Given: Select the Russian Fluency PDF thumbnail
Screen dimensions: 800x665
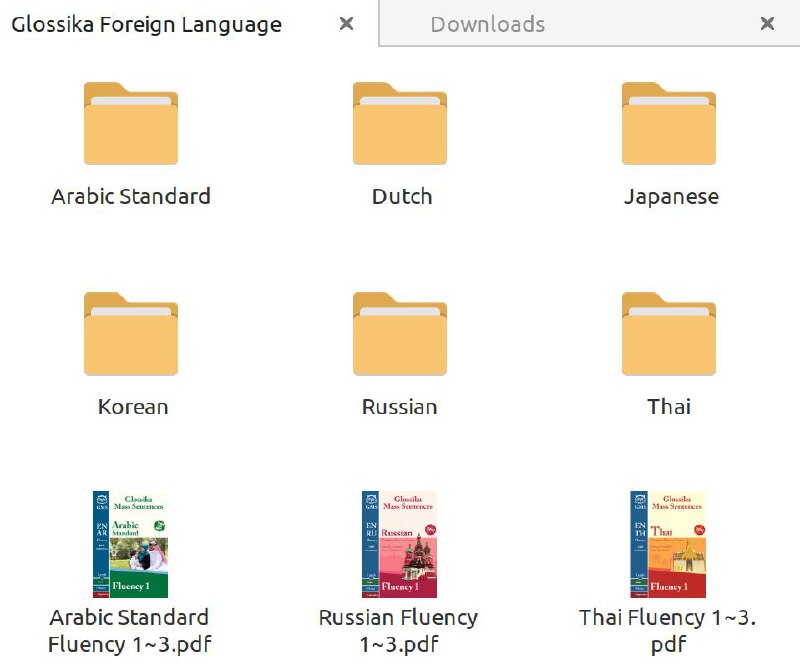Looking at the screenshot, I should [x=399, y=544].
